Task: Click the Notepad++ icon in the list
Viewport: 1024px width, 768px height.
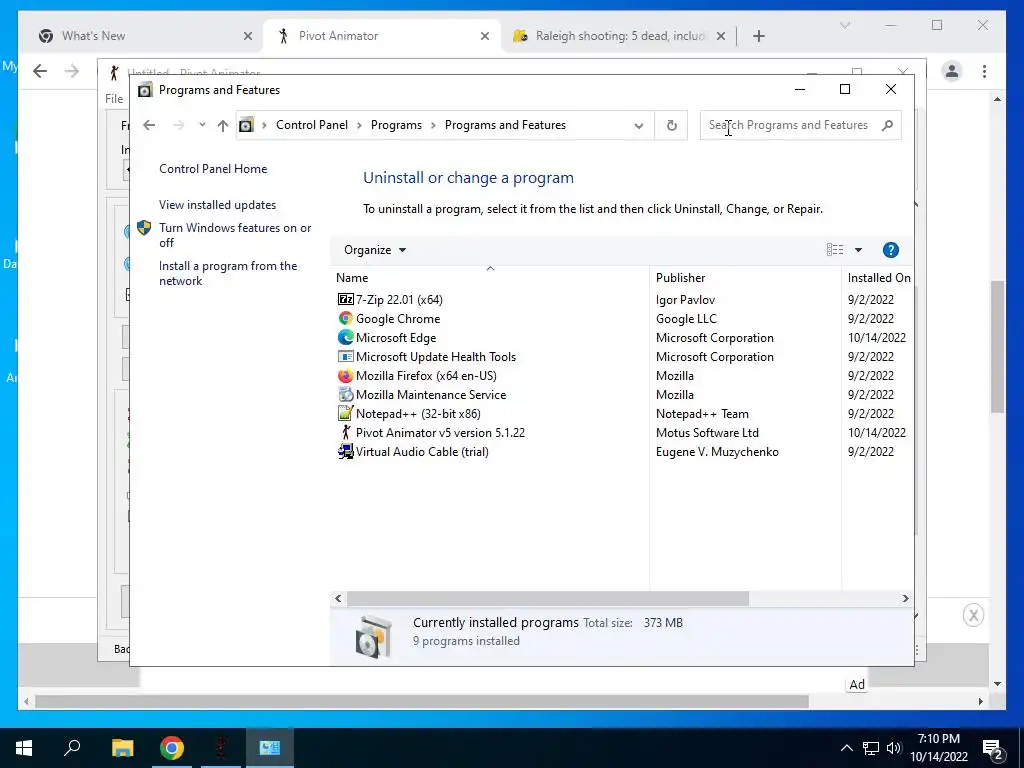Action: click(345, 413)
